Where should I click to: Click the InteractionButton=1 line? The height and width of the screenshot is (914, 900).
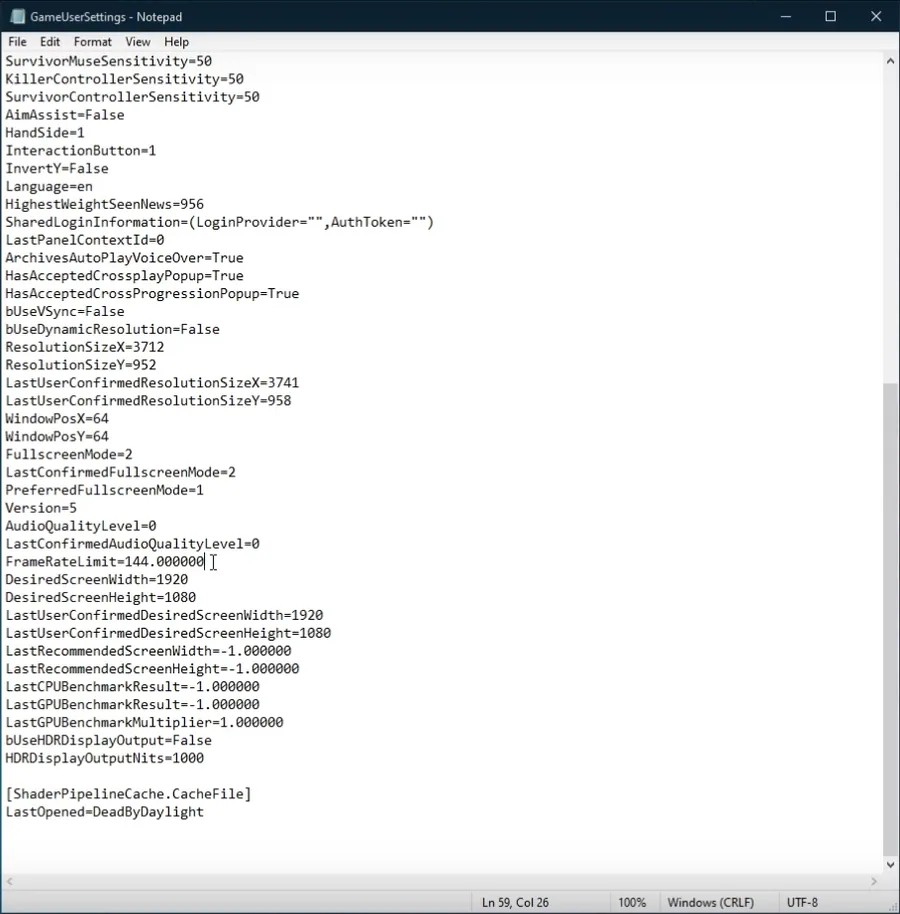click(x=80, y=150)
